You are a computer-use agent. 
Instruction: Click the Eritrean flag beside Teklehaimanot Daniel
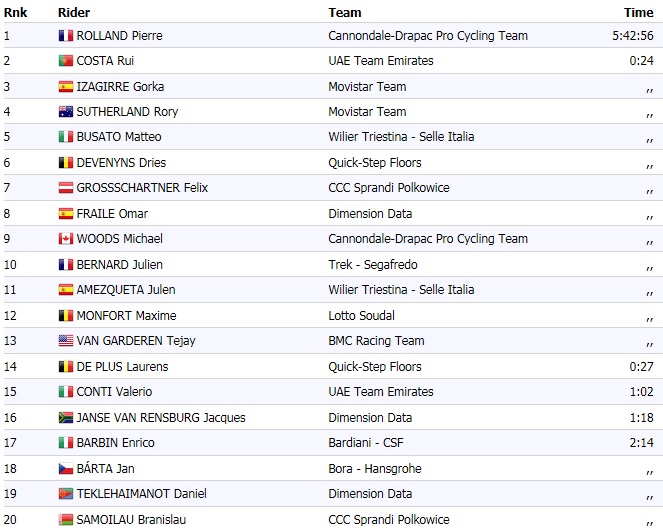click(66, 494)
